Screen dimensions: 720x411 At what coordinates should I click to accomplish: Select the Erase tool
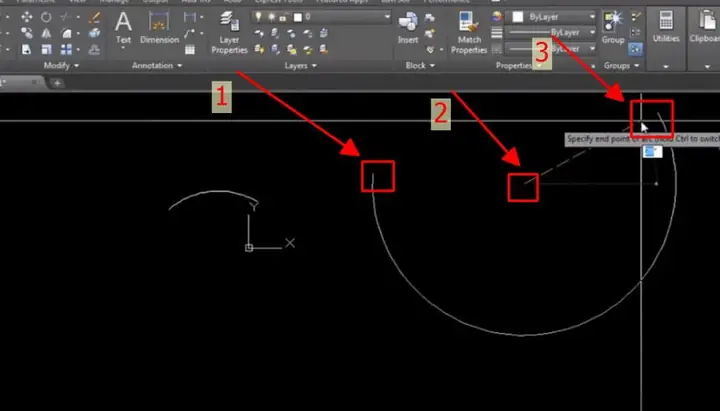(95, 17)
